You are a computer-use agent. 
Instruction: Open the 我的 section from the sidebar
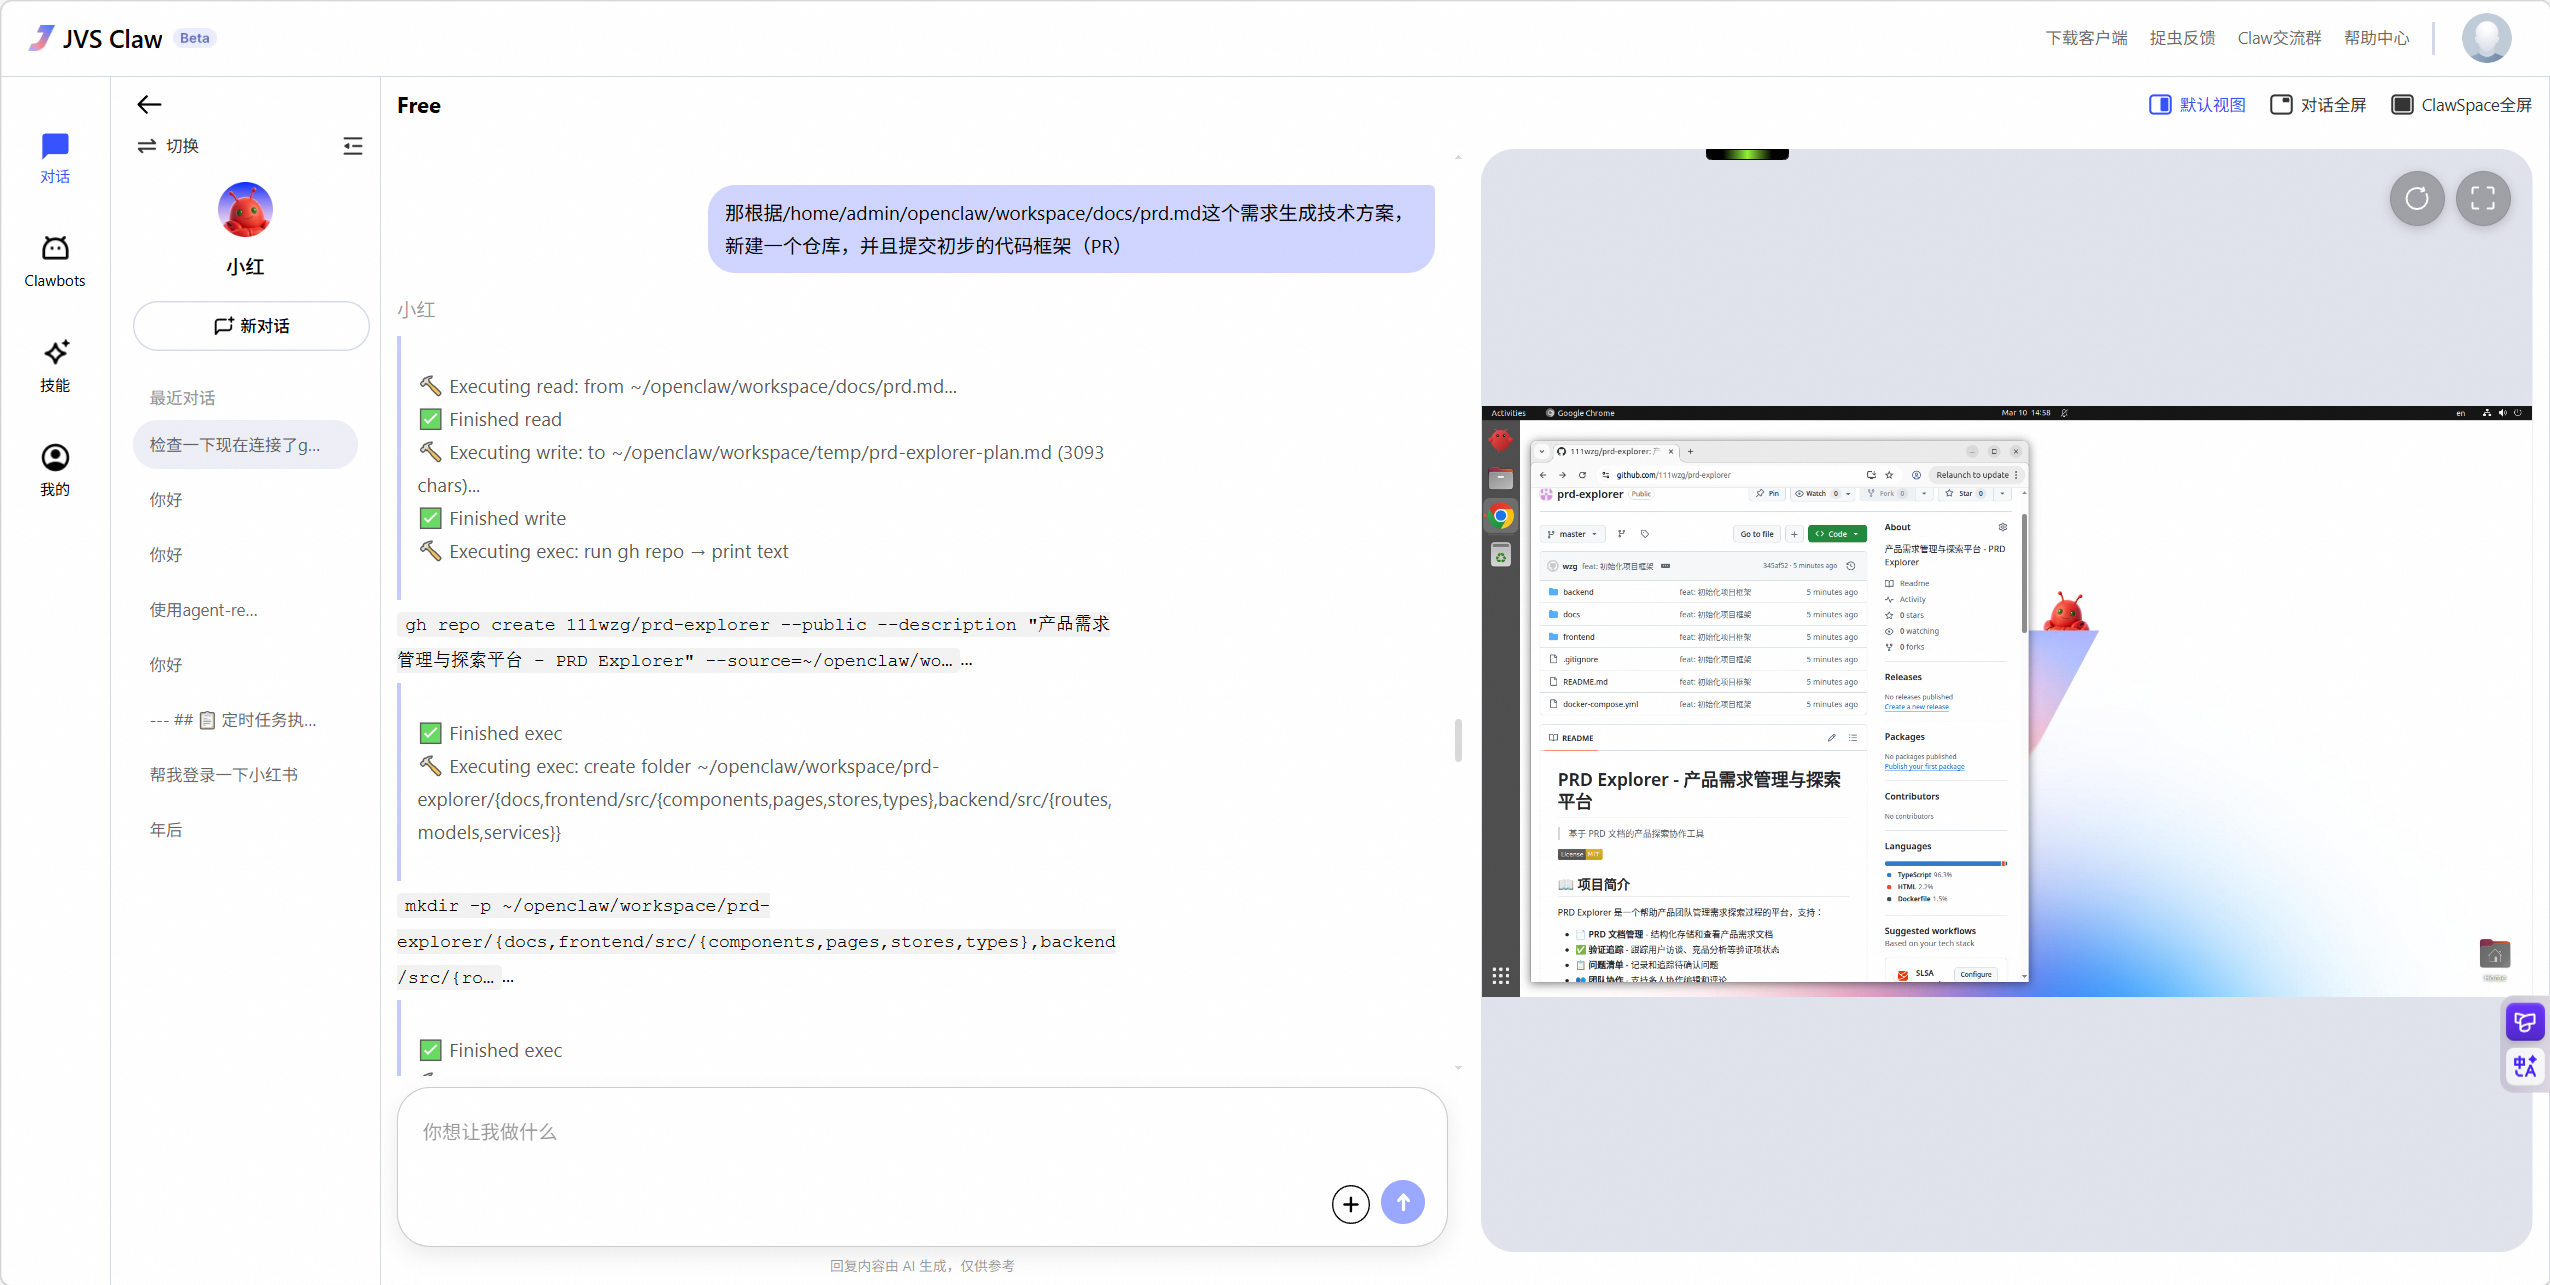pos(55,468)
